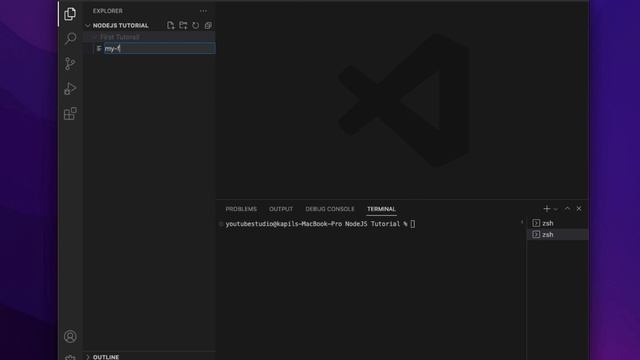Create a new terminal with the plus icon
Screen dimensions: 640x360
(547, 209)
